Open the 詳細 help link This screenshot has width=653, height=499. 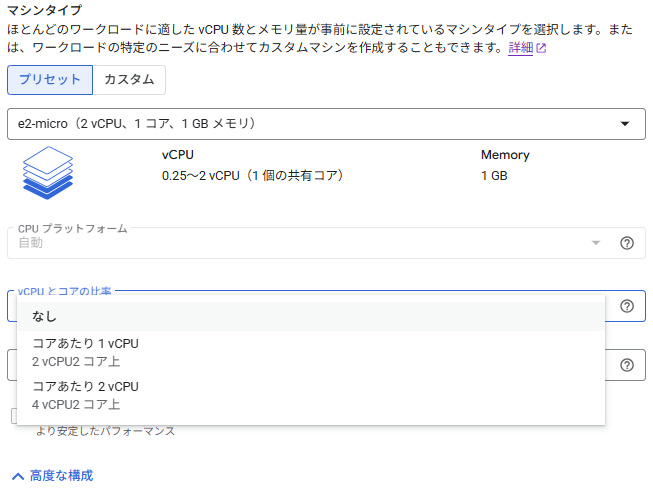[520, 48]
